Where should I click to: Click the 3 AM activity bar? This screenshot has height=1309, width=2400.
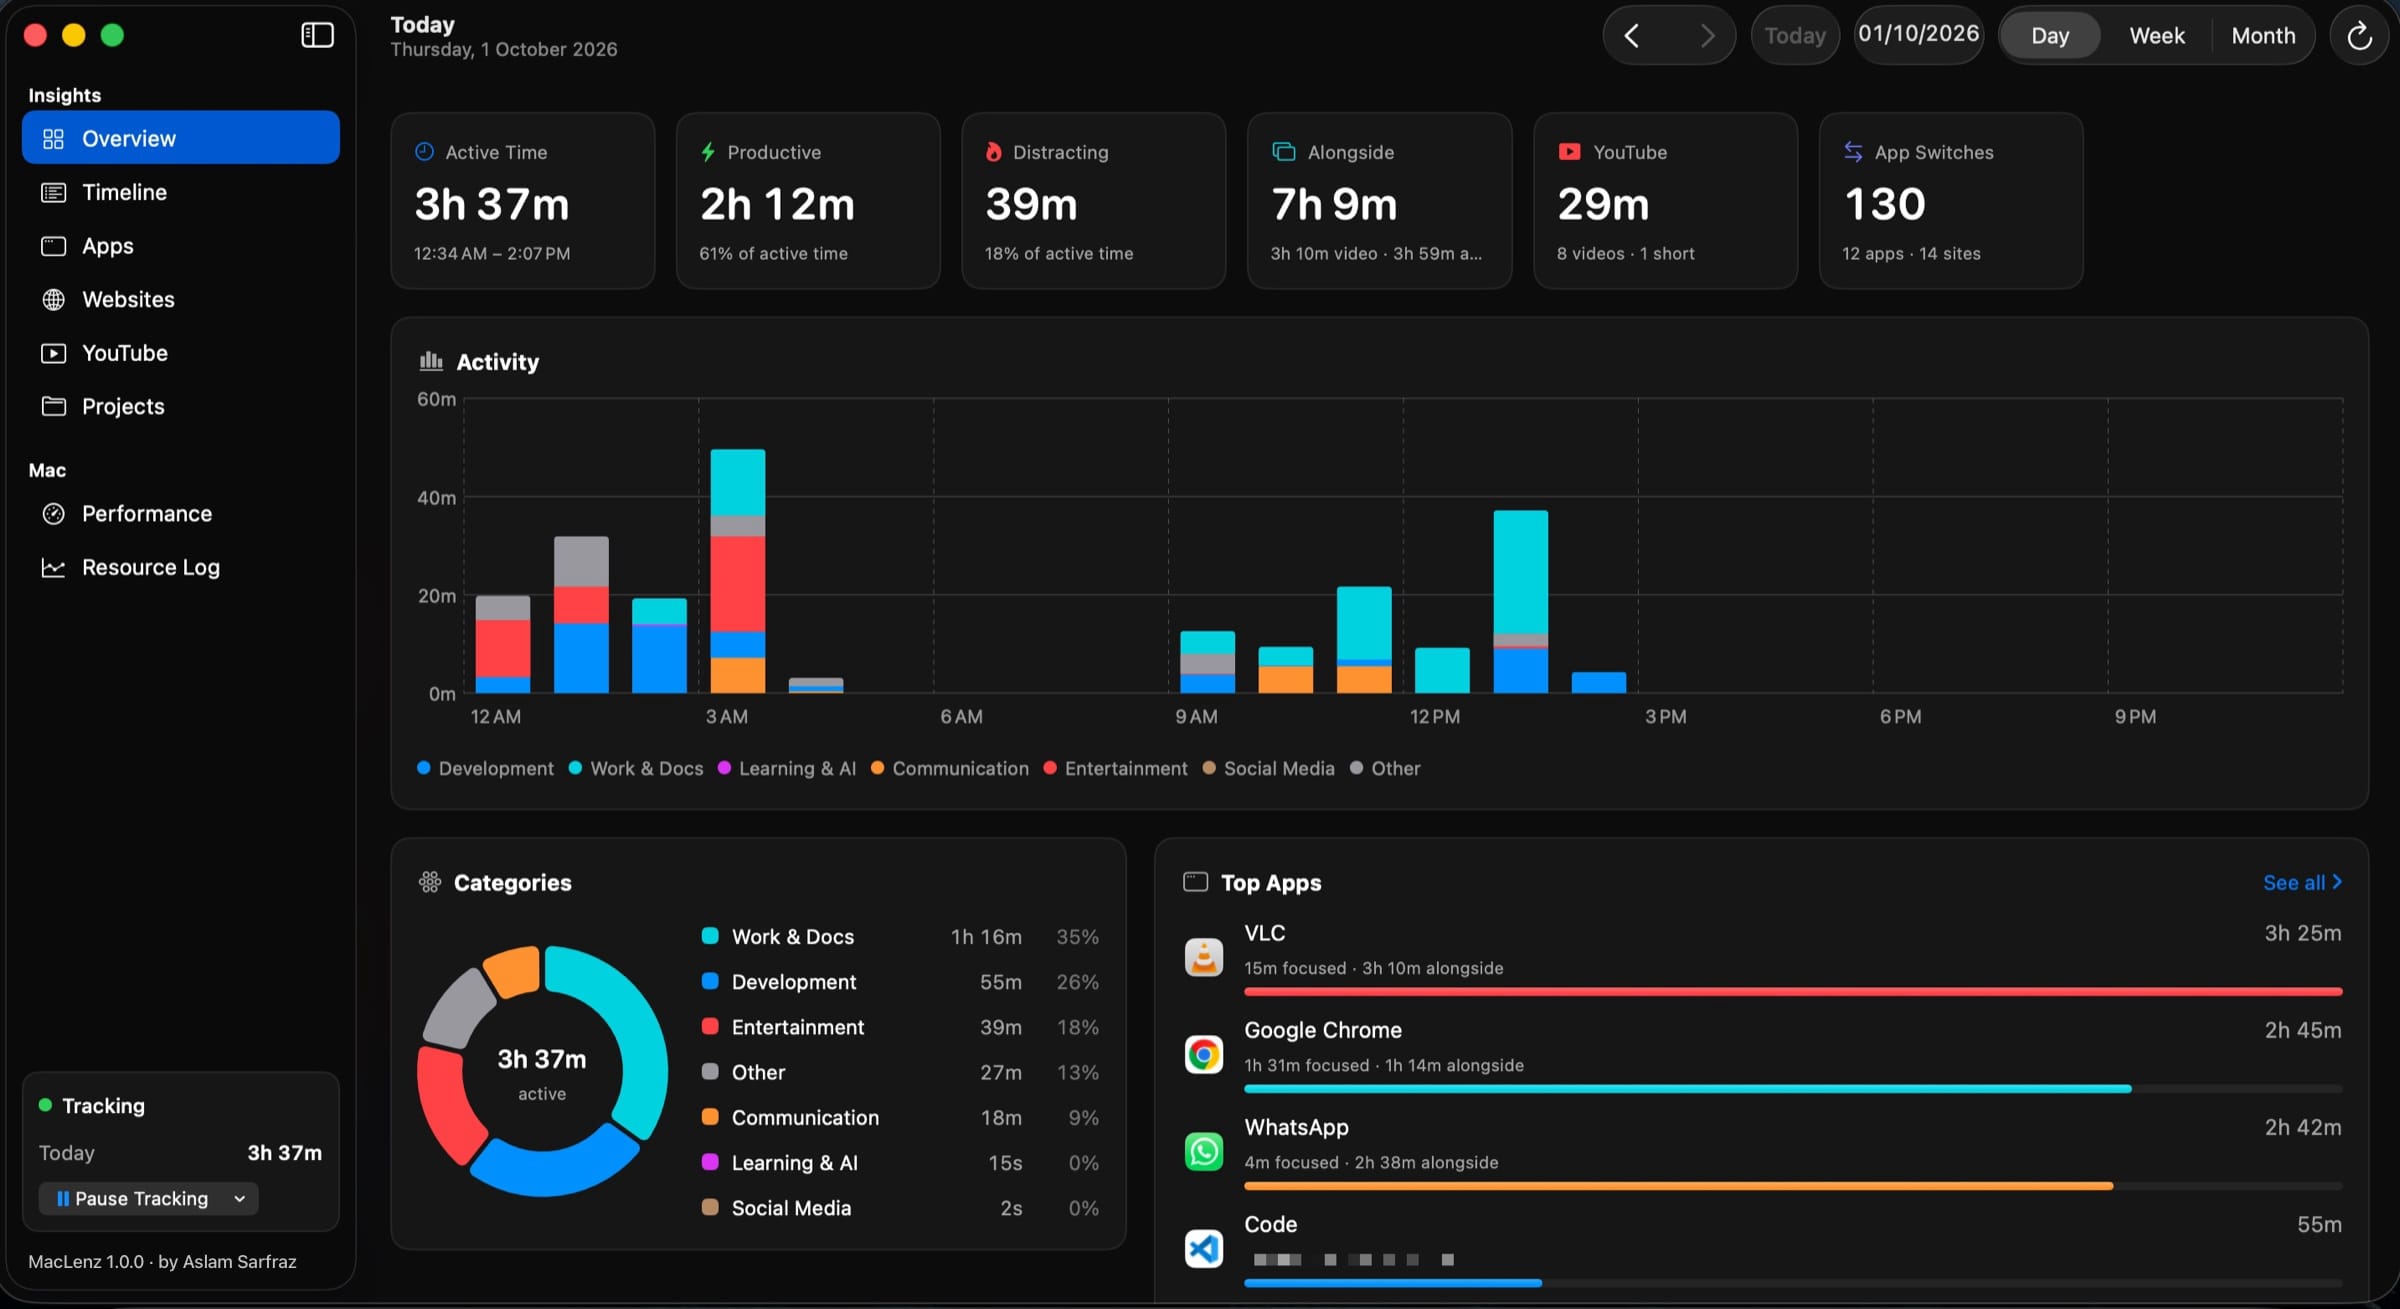(738, 571)
